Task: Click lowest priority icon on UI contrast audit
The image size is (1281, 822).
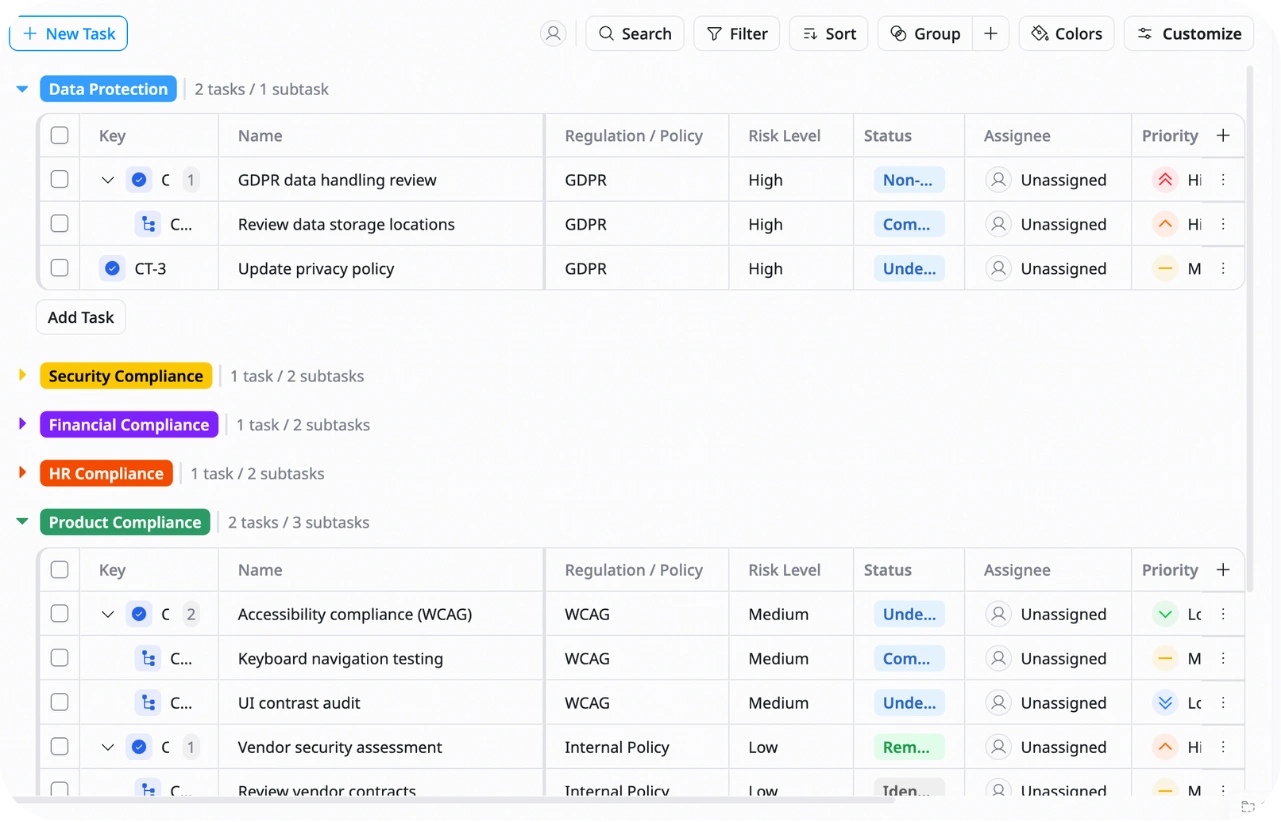Action: click(x=1164, y=702)
